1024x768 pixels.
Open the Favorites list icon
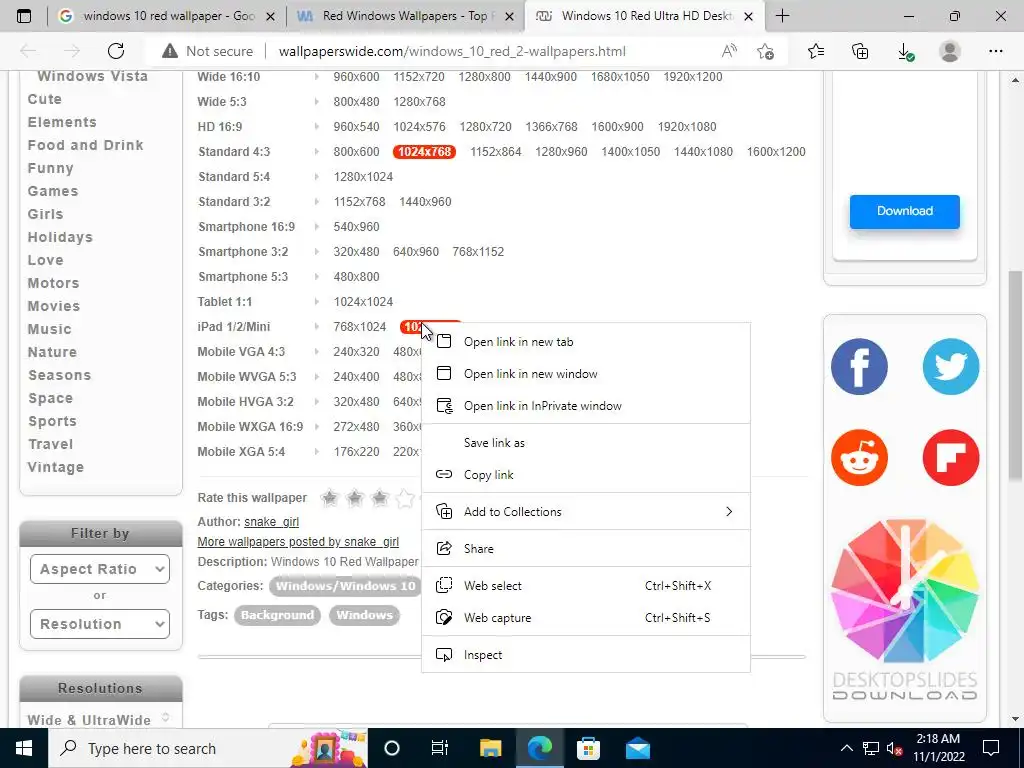coord(816,51)
